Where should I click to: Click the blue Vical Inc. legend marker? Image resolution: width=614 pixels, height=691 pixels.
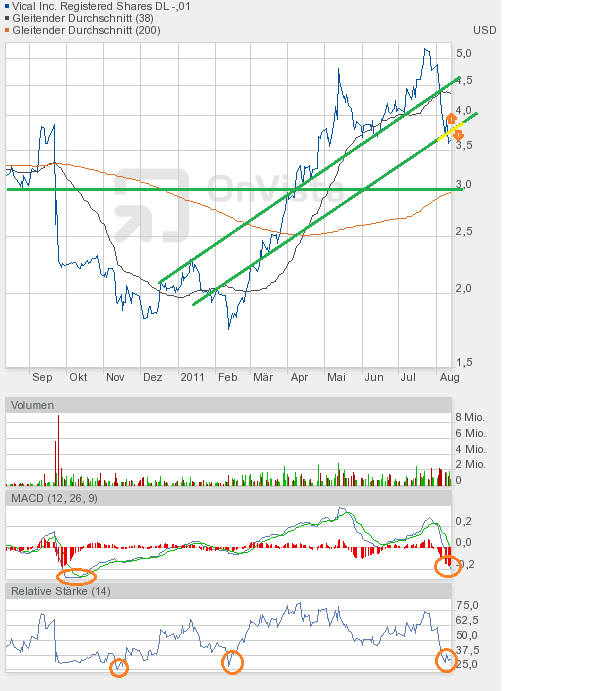click(x=7, y=6)
